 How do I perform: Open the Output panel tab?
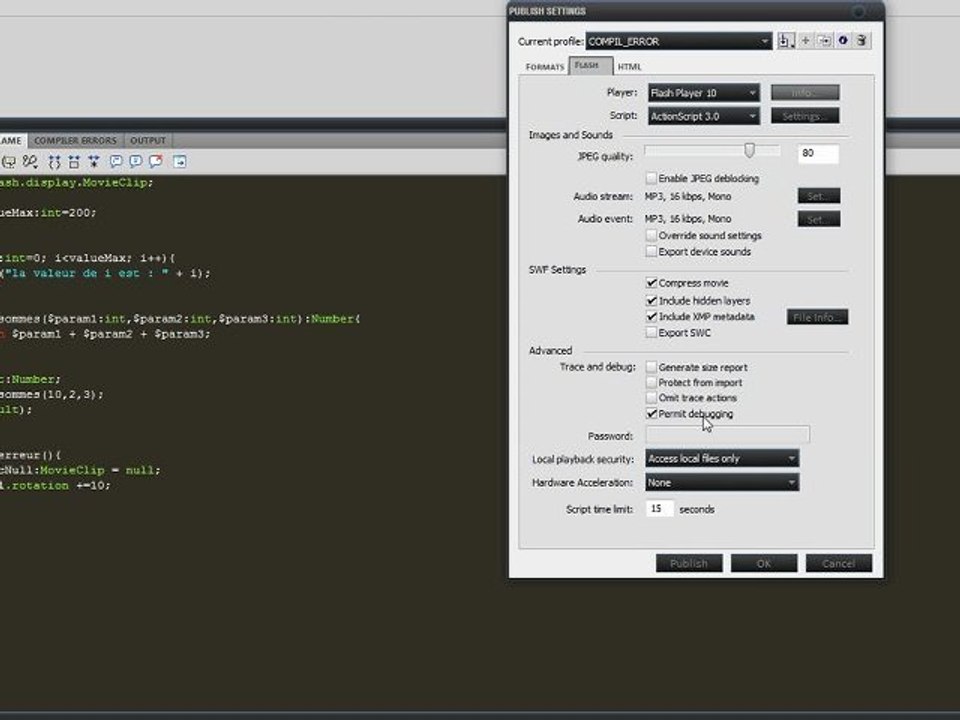pyautogui.click(x=148, y=141)
